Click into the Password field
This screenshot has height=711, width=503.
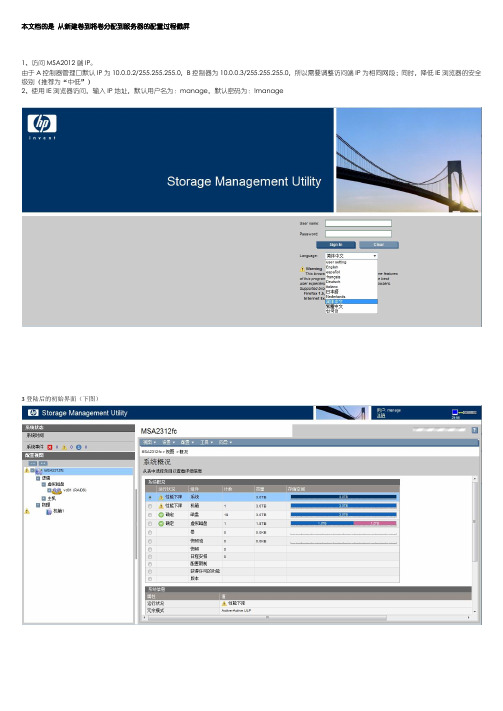[358, 234]
